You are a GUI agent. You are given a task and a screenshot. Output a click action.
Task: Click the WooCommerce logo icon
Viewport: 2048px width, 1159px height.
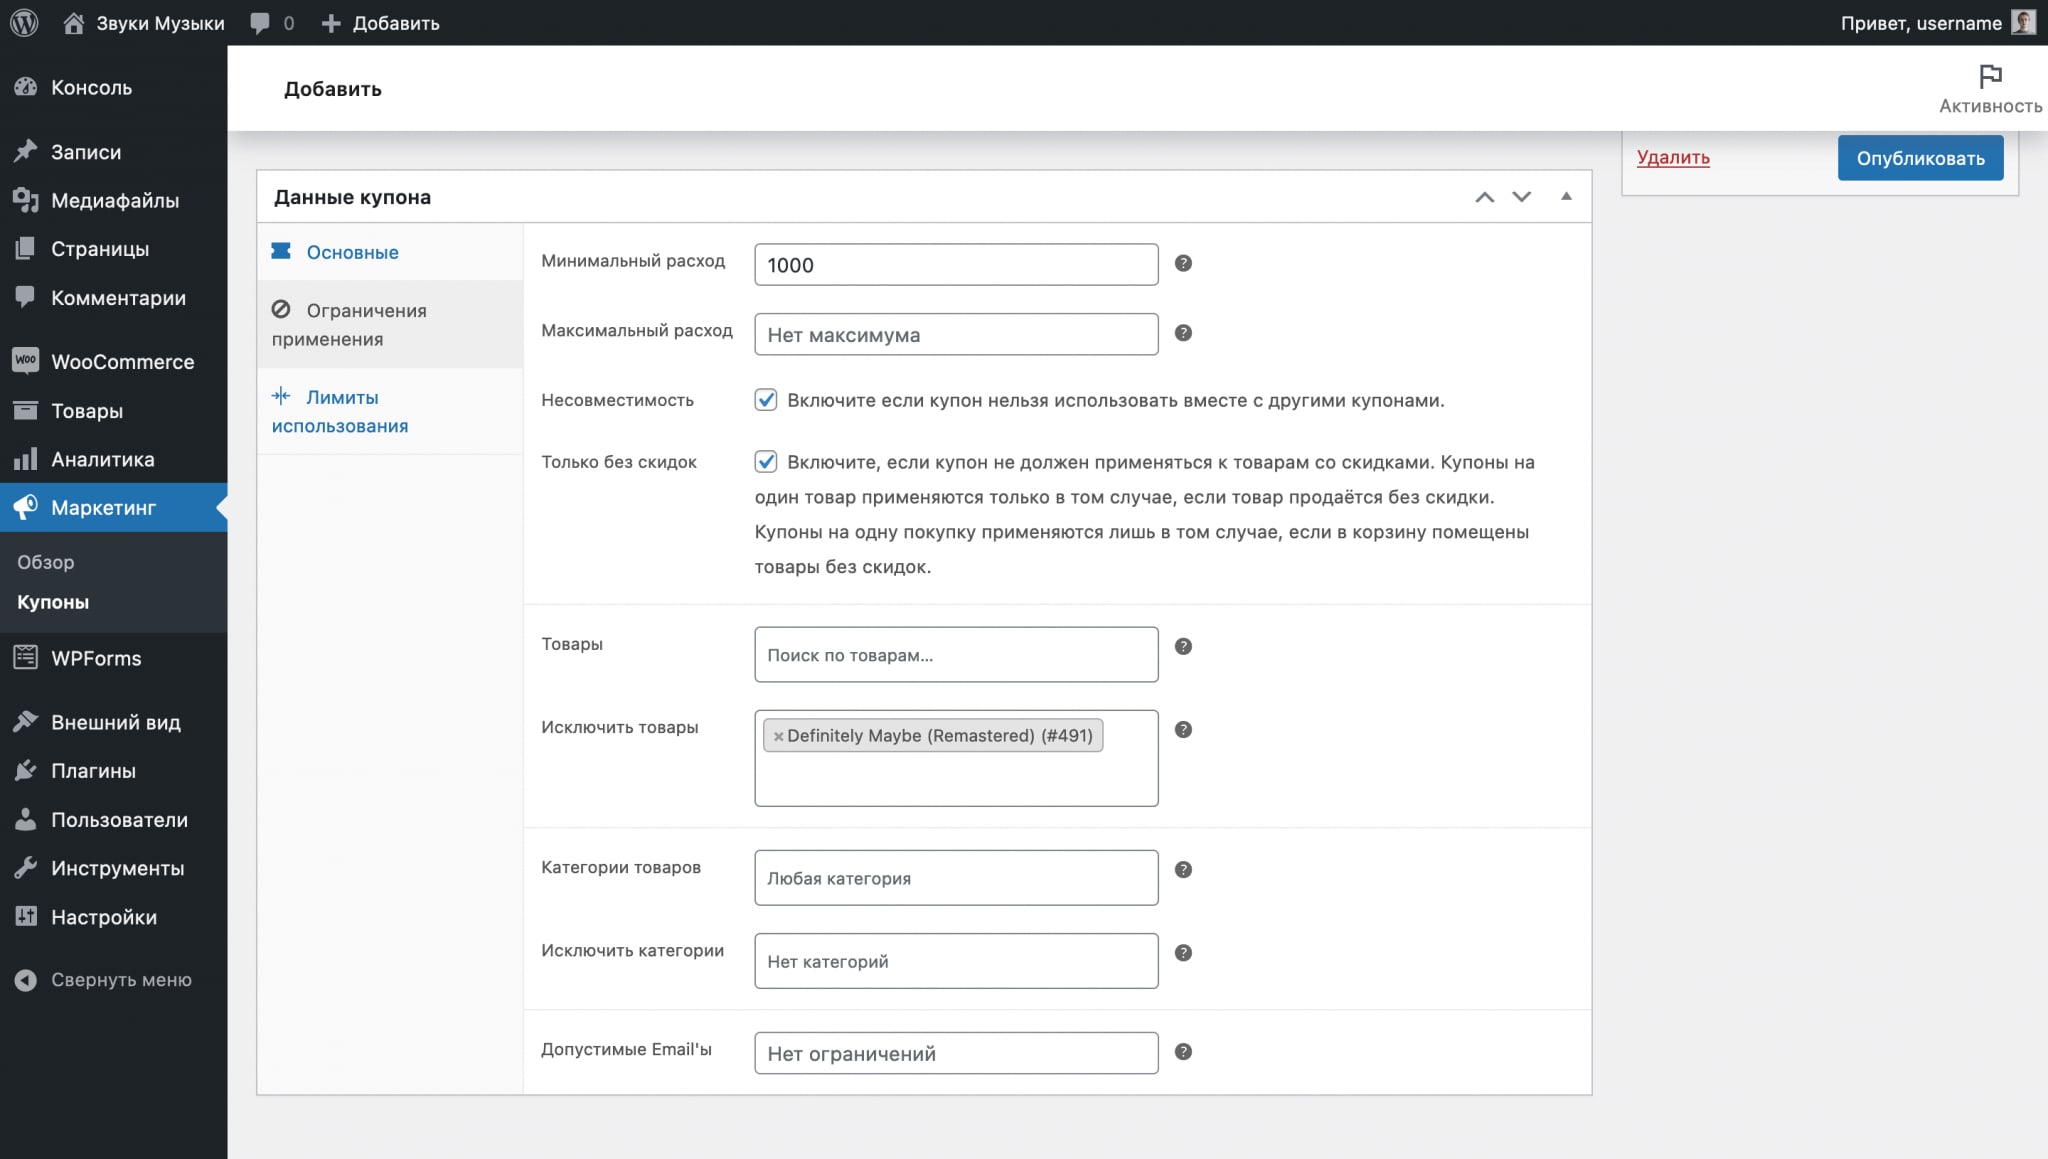coord(26,360)
